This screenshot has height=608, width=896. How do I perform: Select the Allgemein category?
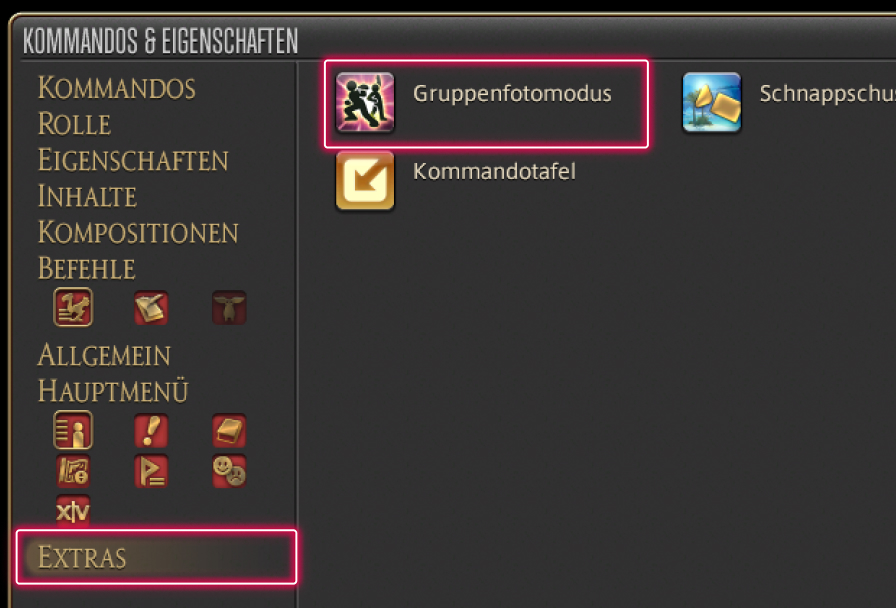coord(104,355)
